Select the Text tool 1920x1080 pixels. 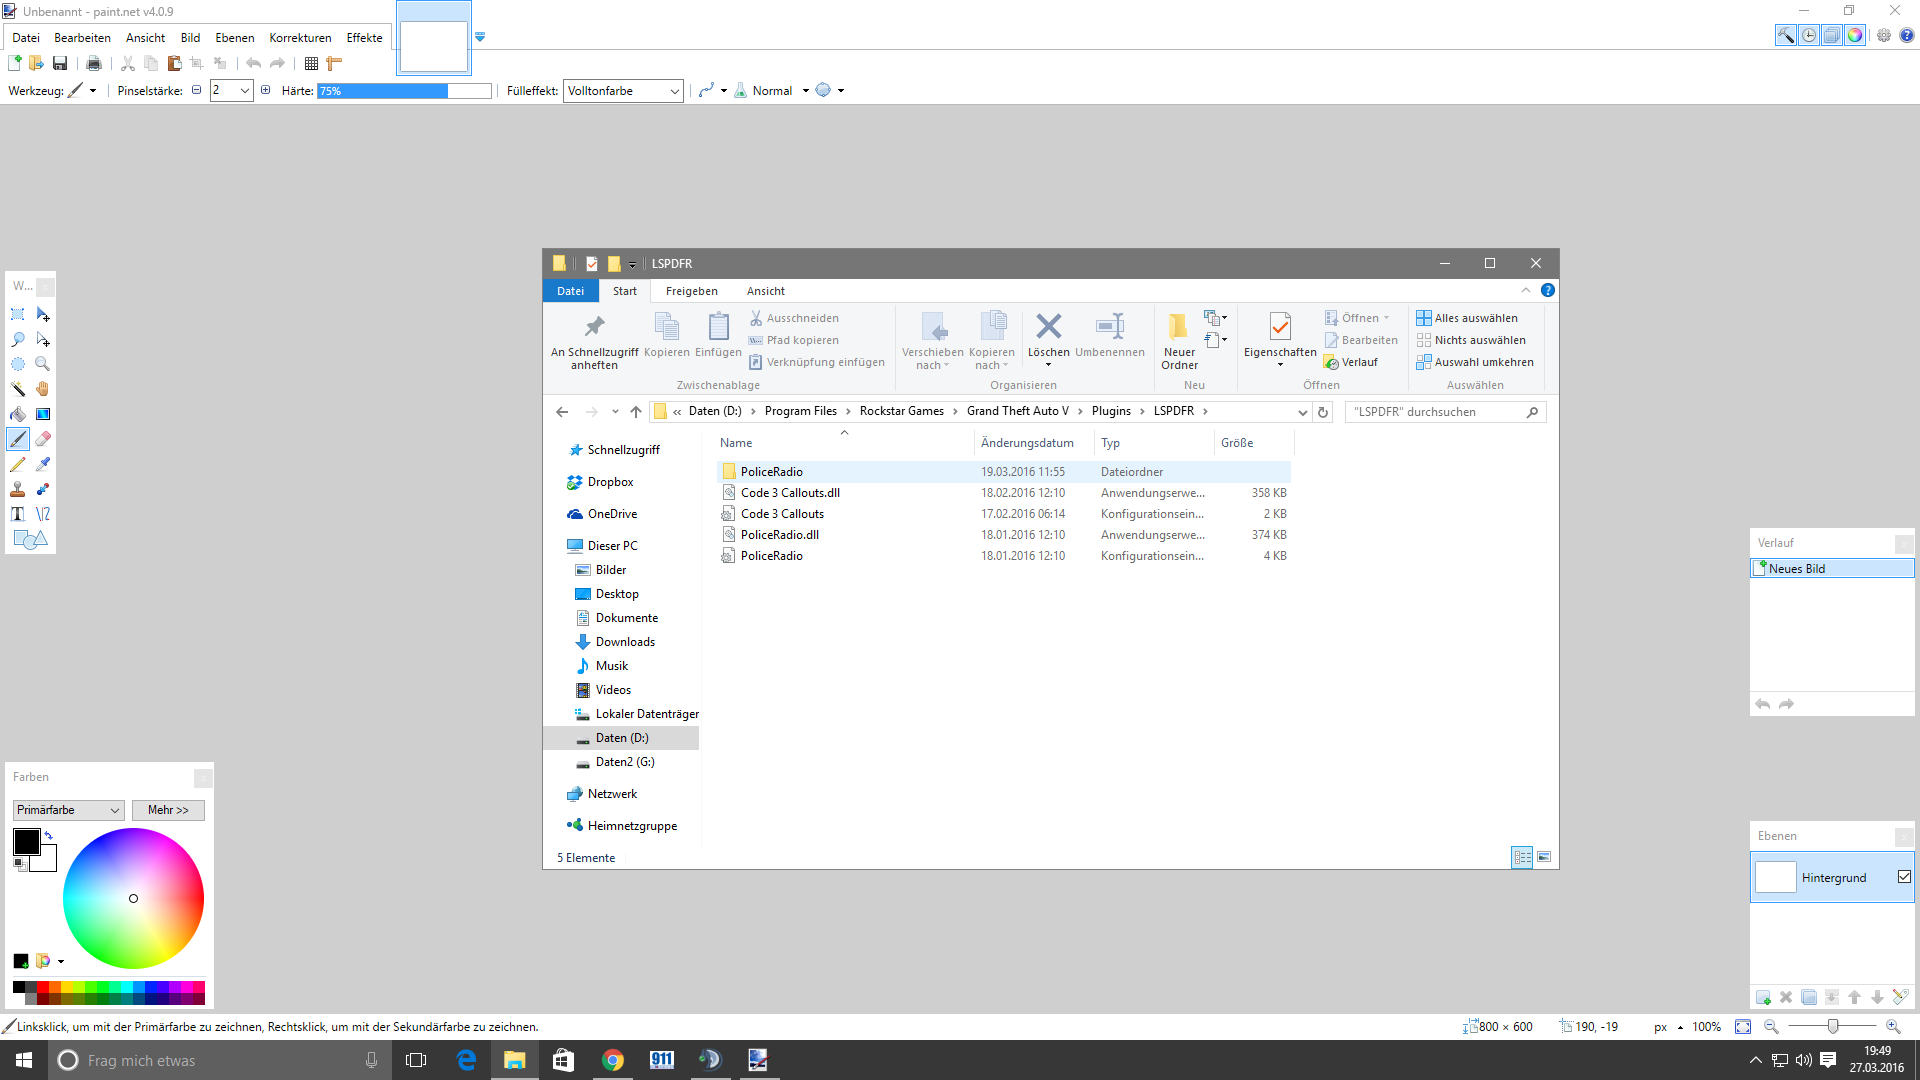coord(18,514)
